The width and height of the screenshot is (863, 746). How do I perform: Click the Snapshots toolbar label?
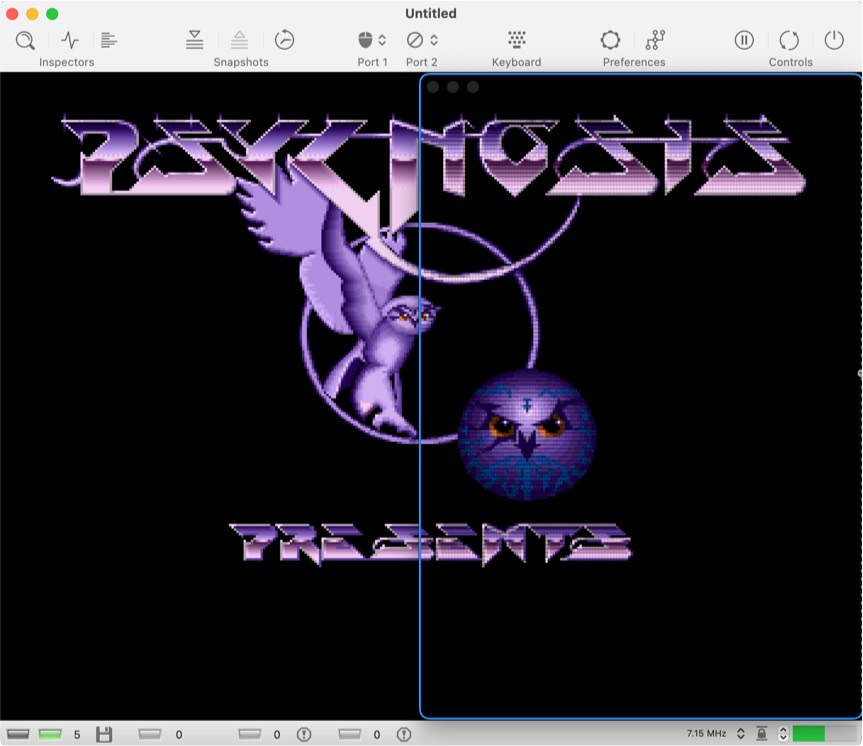click(241, 62)
